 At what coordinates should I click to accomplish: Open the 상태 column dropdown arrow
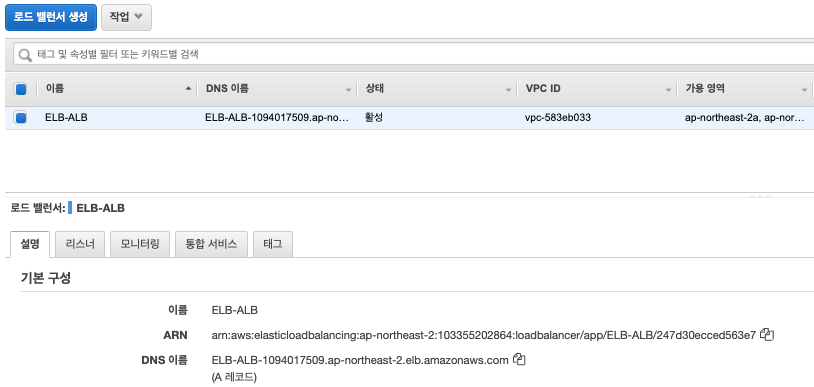508,90
